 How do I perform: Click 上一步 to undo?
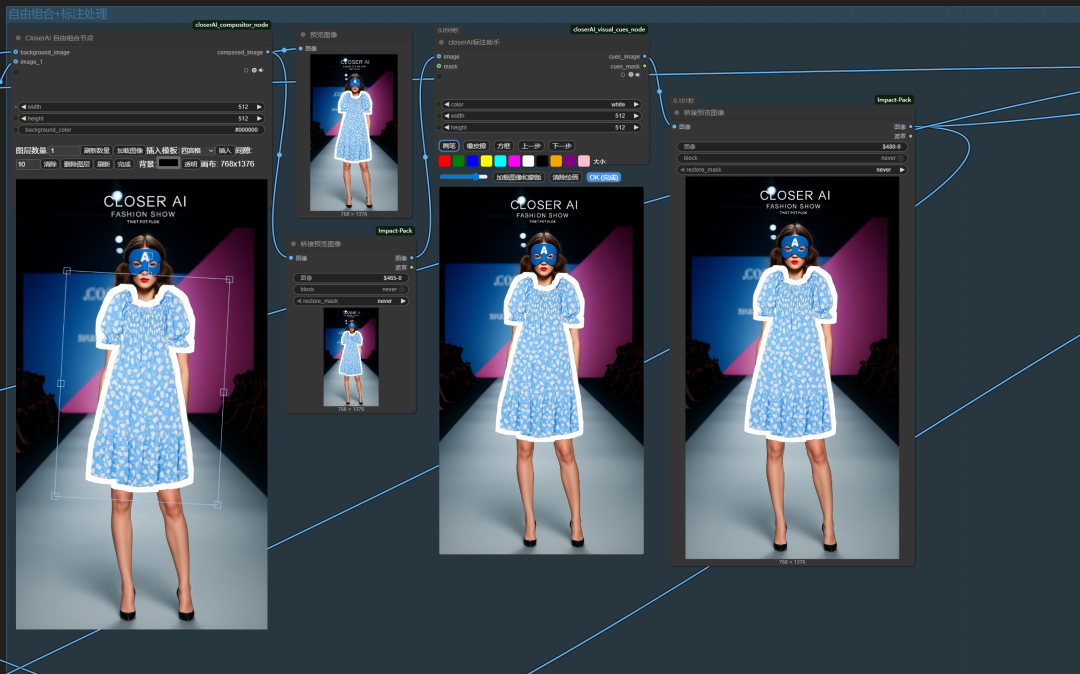coord(531,146)
